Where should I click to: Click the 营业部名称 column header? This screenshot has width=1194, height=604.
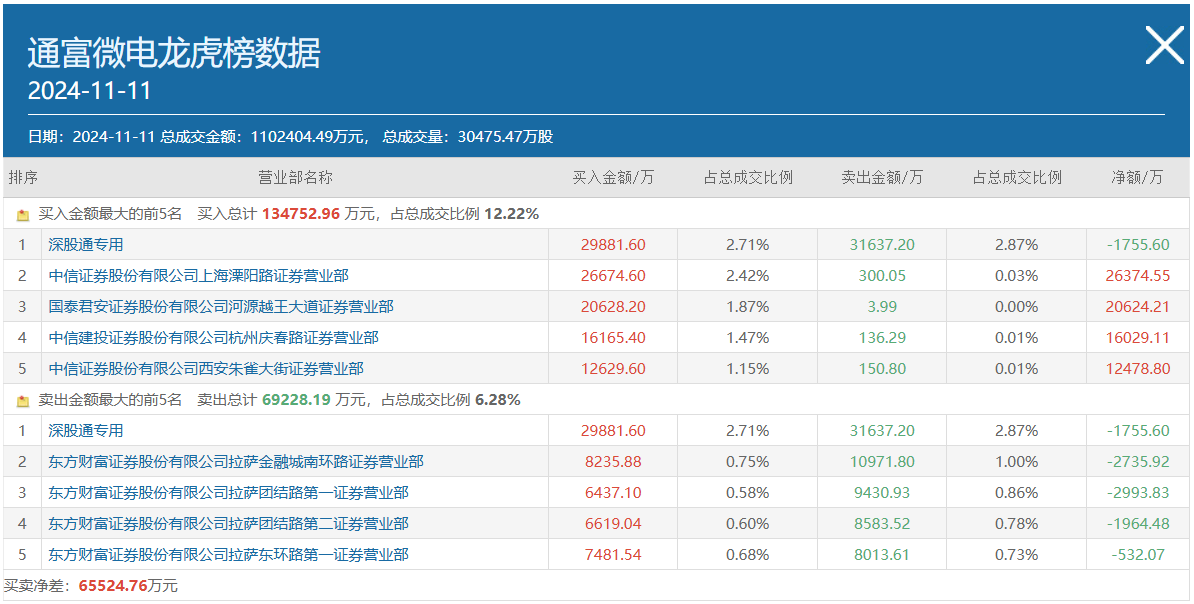[295, 178]
